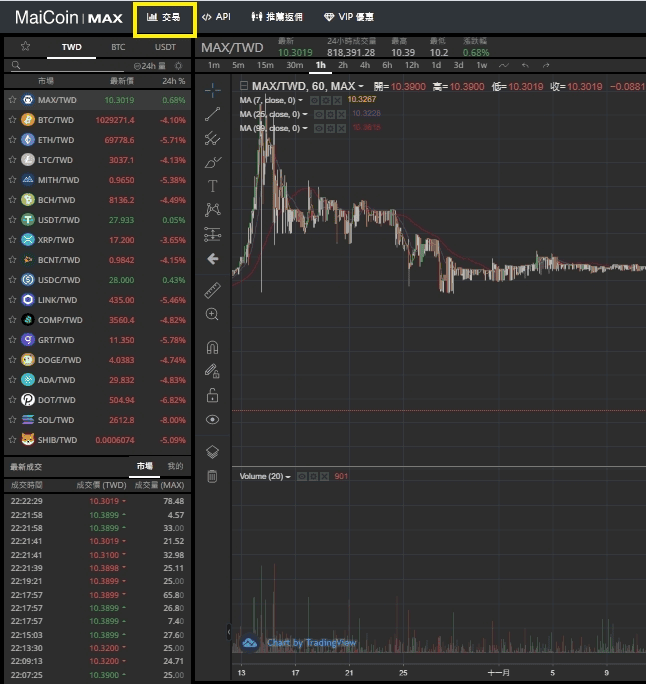The width and height of the screenshot is (646, 684).
Task: Select the Text annotation tool
Action: 212,186
